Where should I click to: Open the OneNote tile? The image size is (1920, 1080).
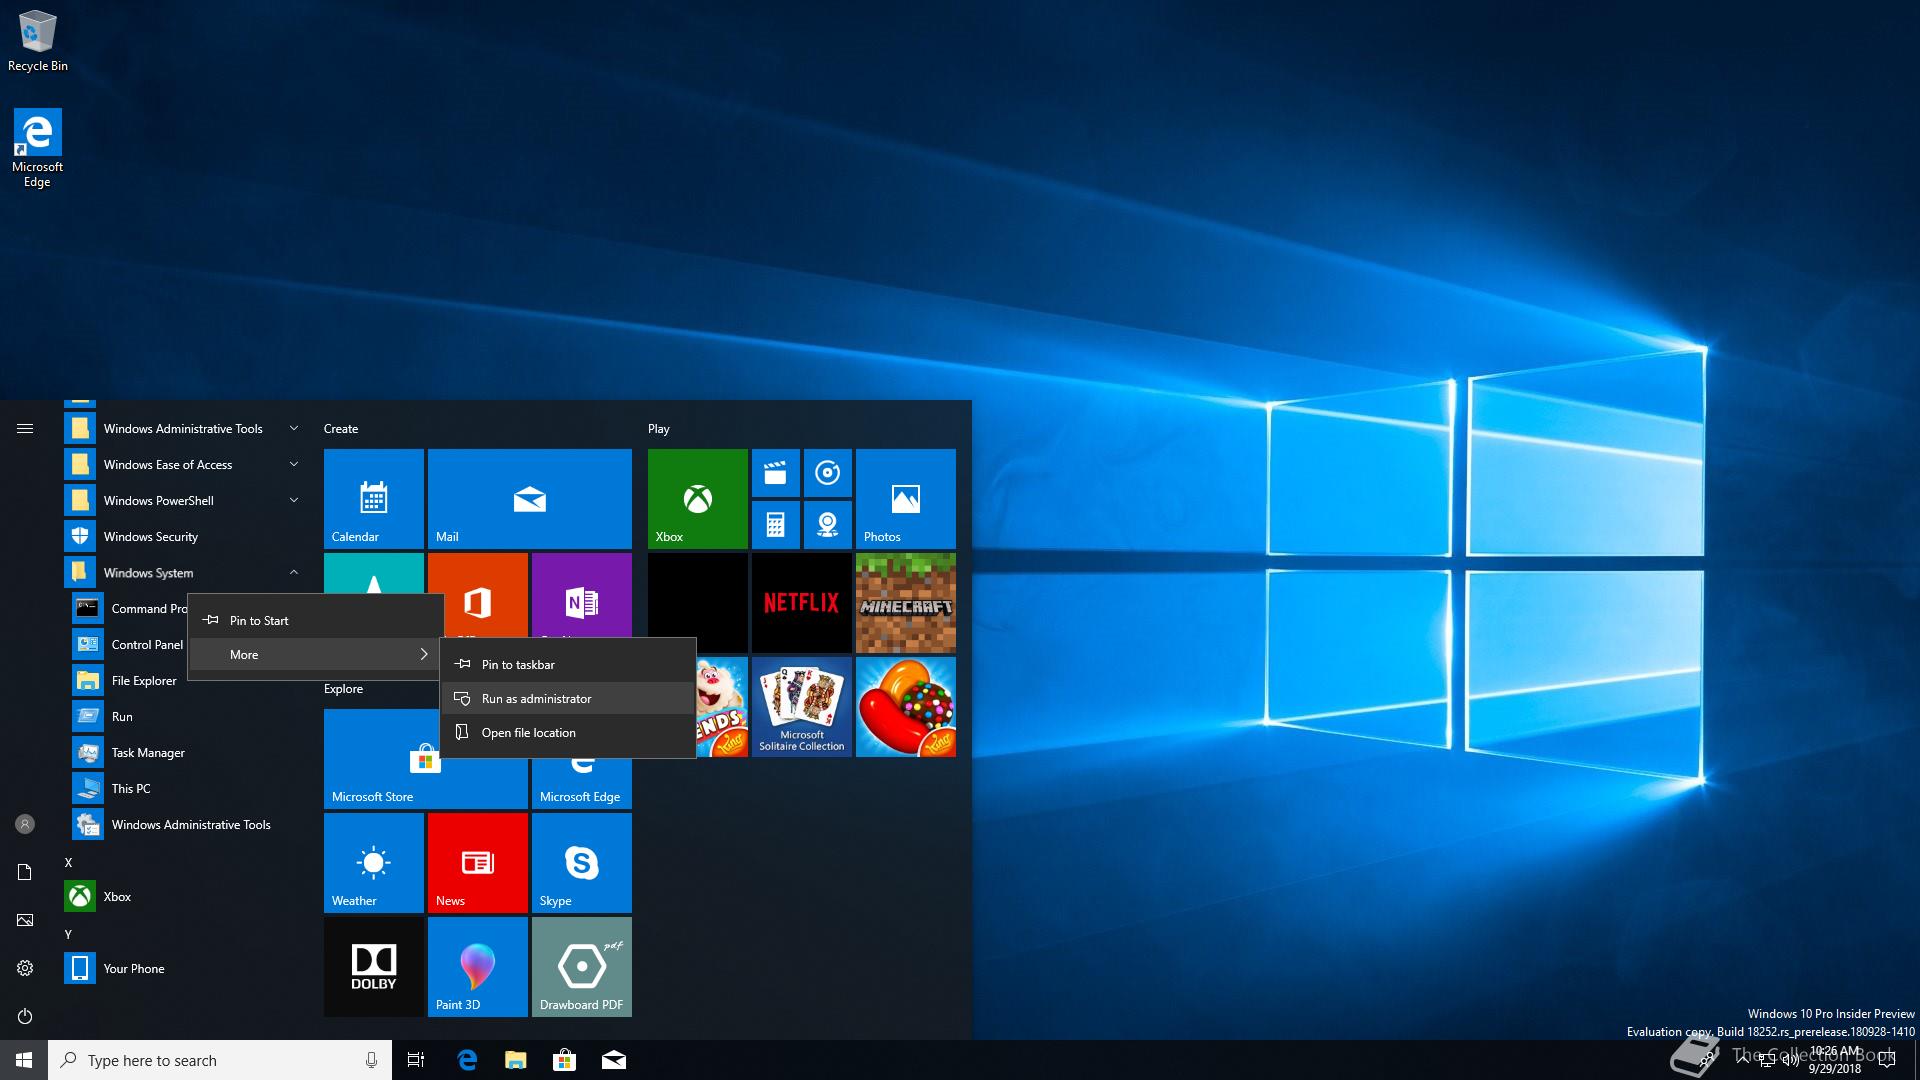582,596
